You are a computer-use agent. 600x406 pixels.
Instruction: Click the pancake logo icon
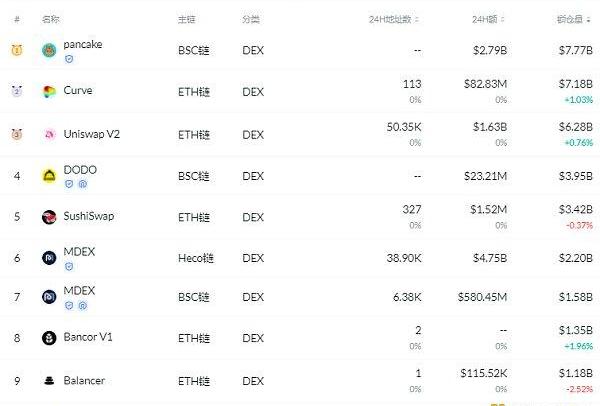(x=49, y=50)
